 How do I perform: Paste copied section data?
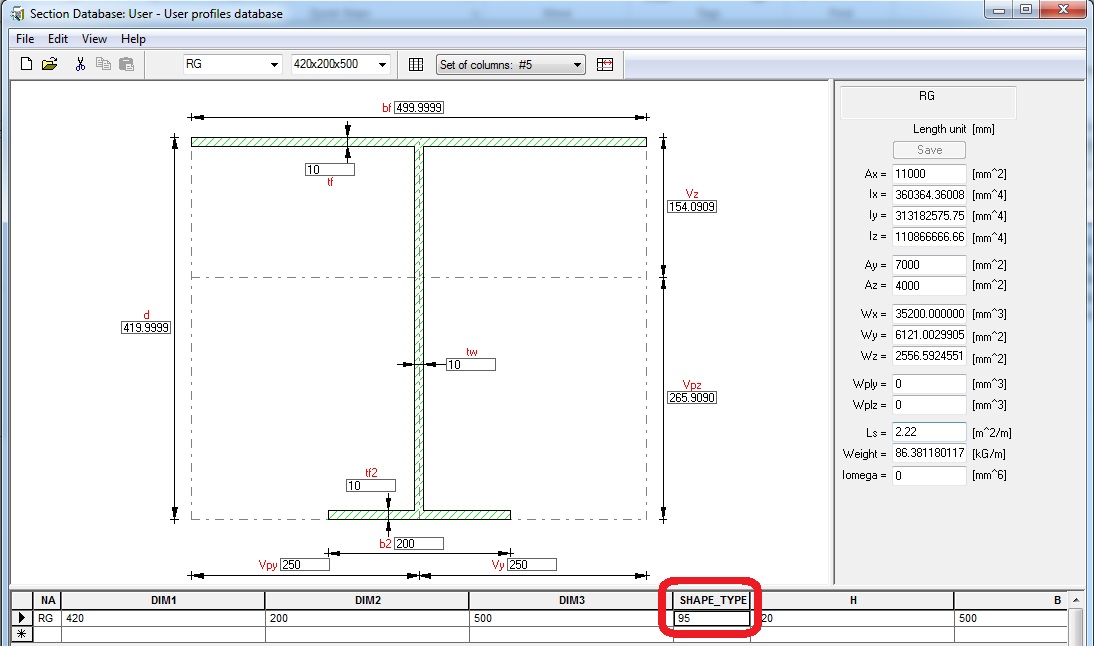pyautogui.click(x=126, y=63)
